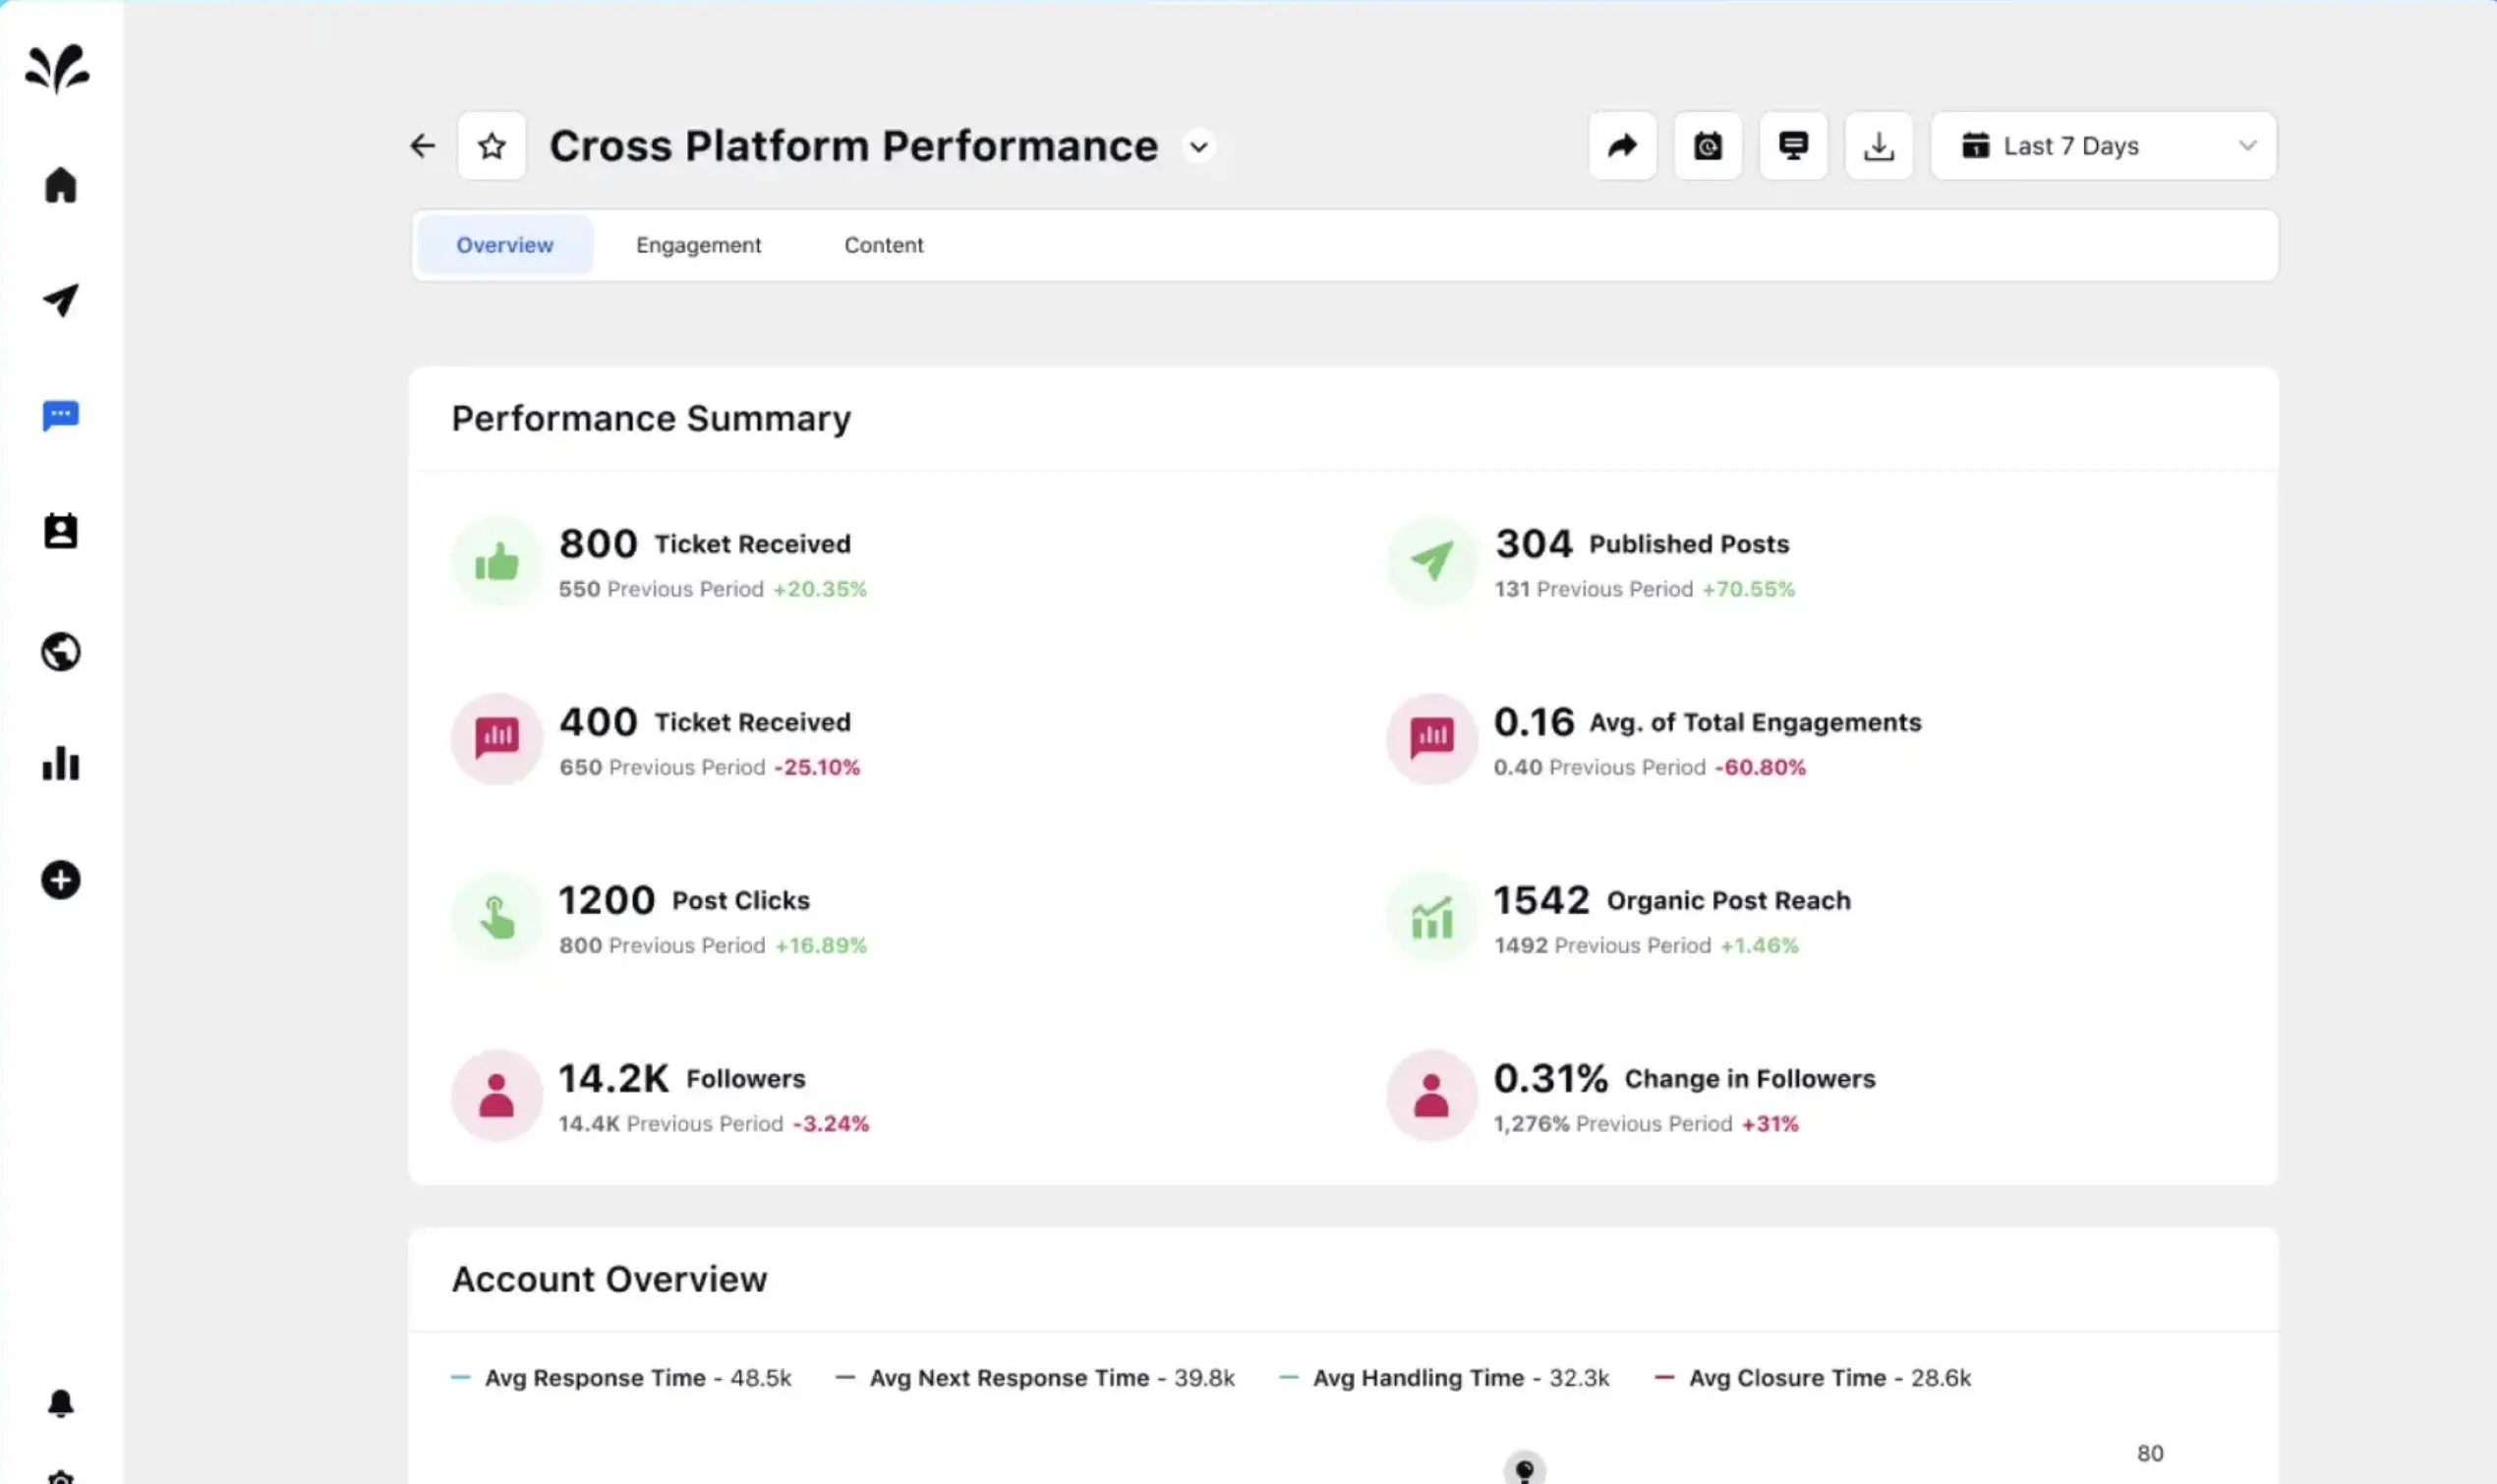
Task: Select the share icon in top toolbar
Action: [1622, 144]
